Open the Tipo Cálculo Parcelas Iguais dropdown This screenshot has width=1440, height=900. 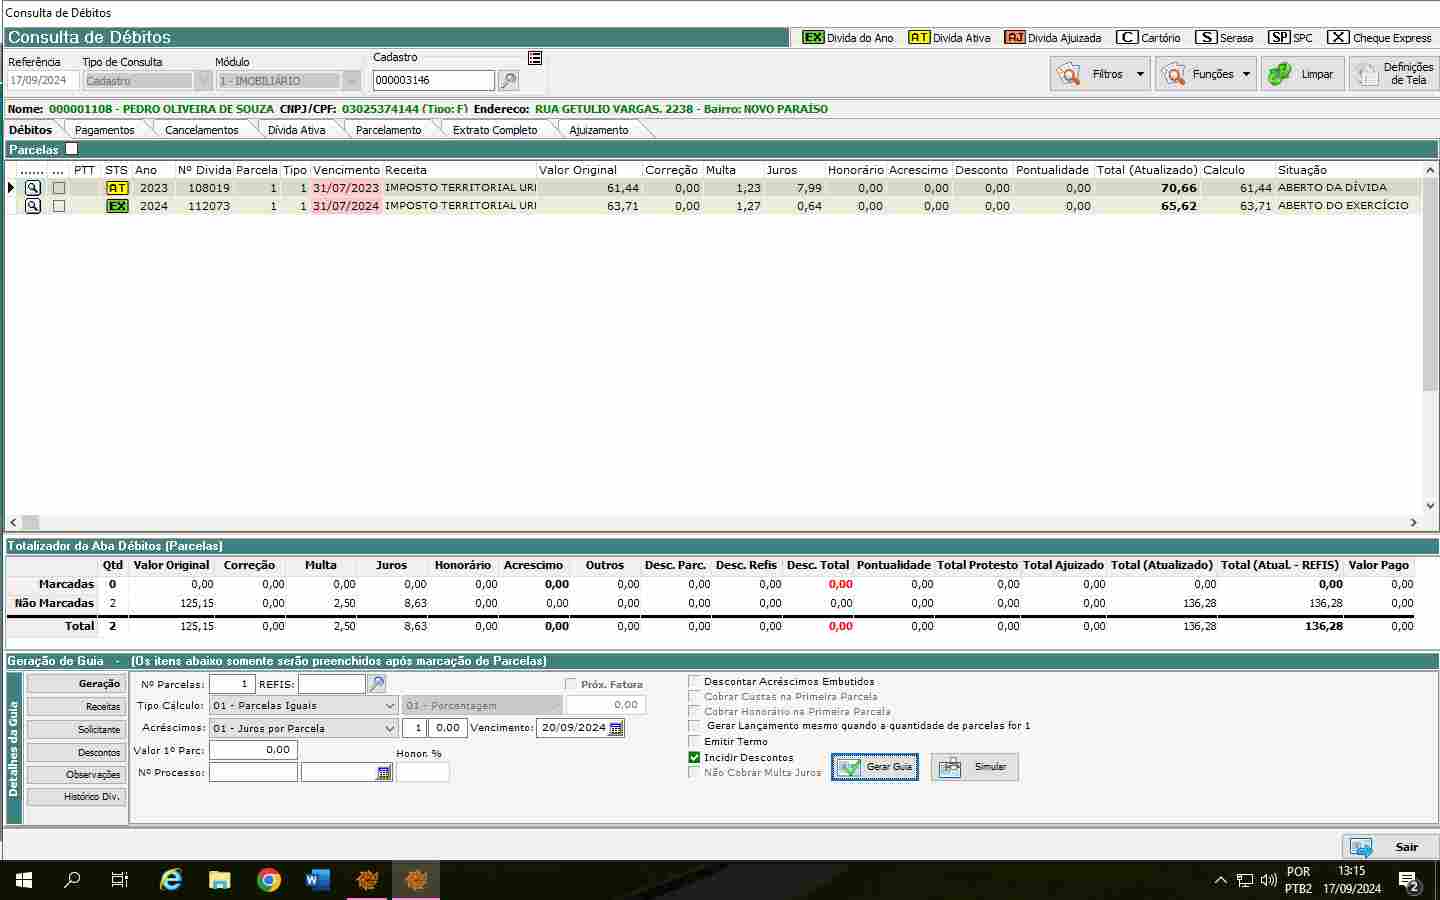click(390, 705)
